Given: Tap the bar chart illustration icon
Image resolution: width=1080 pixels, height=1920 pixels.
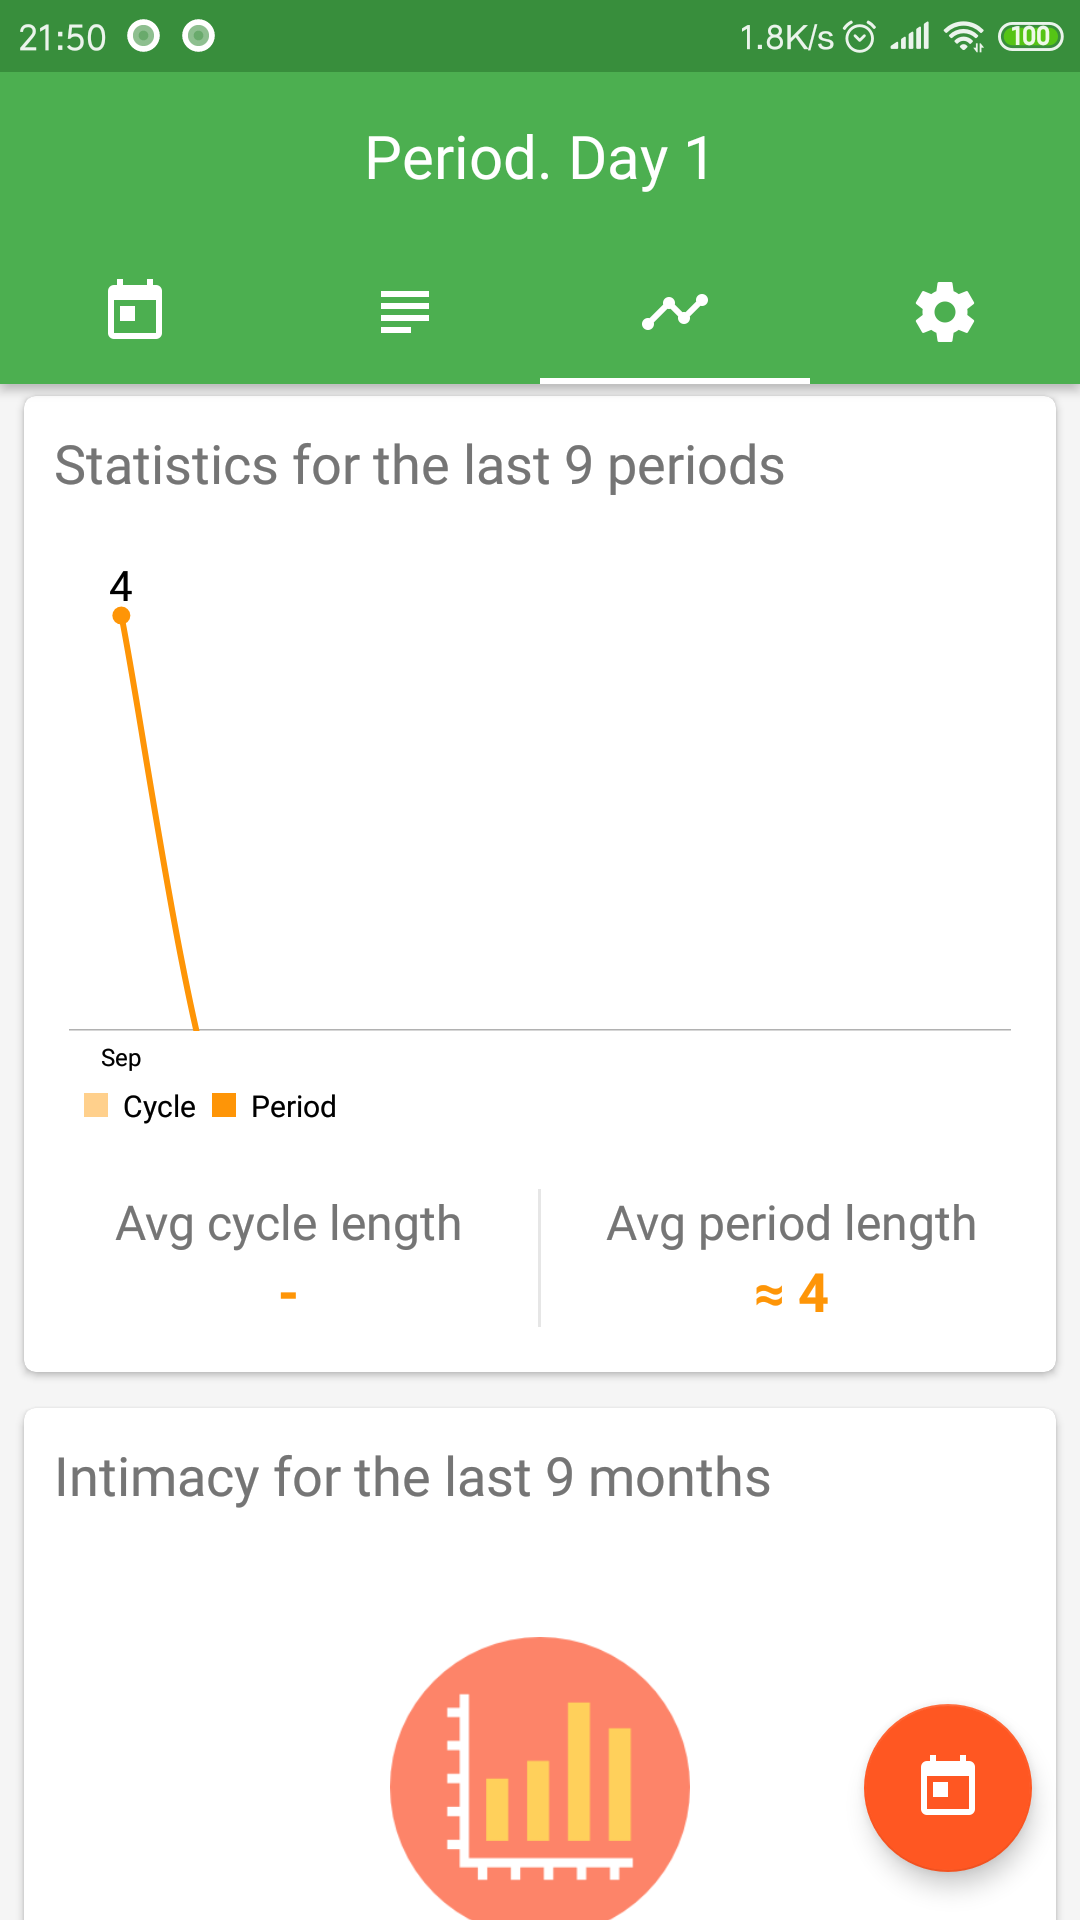Looking at the screenshot, I should 540,1780.
